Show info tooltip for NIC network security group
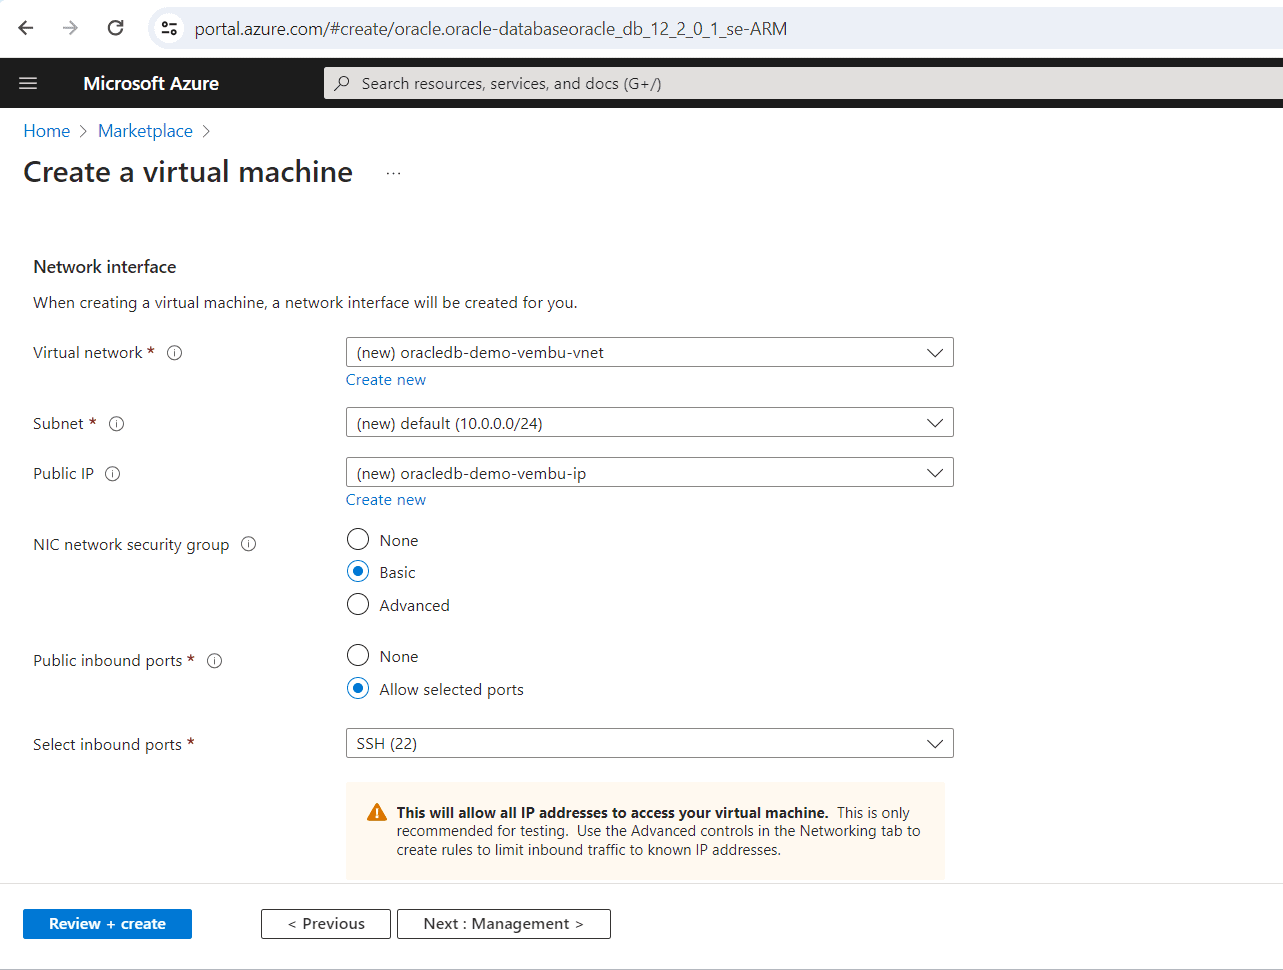 248,544
